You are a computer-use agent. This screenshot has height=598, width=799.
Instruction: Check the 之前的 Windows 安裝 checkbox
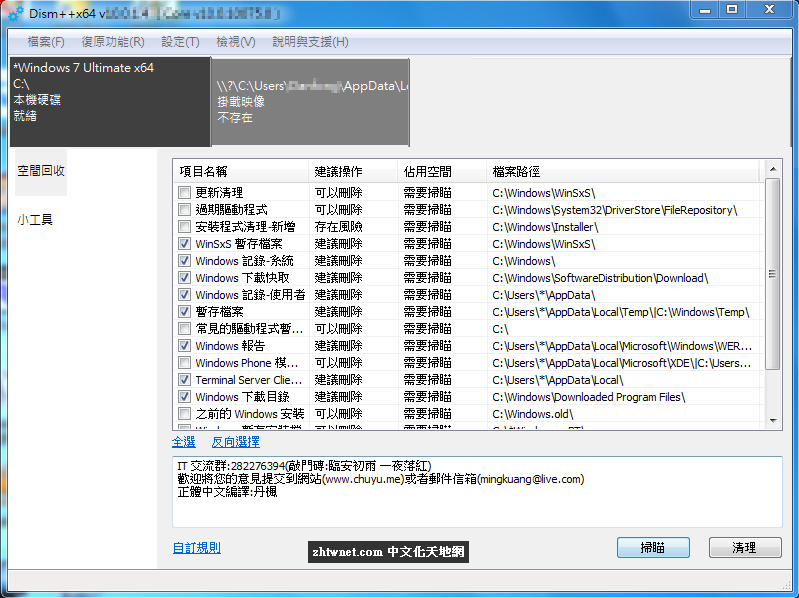tap(184, 414)
